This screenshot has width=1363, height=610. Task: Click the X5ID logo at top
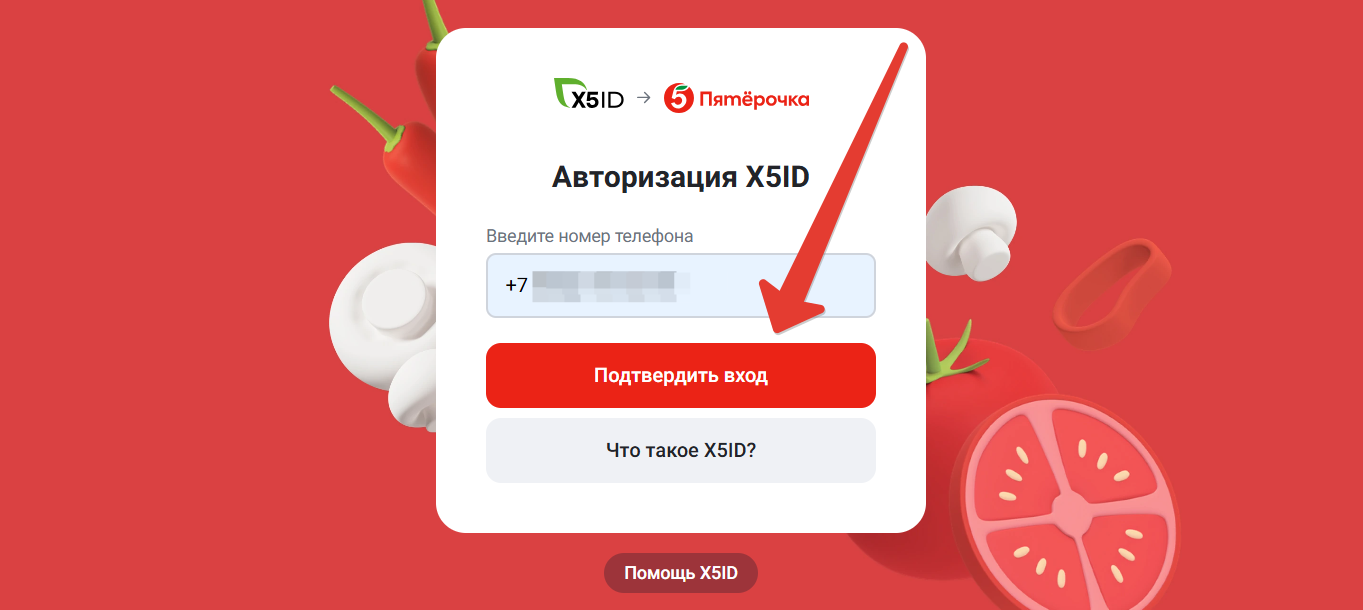pos(589,95)
